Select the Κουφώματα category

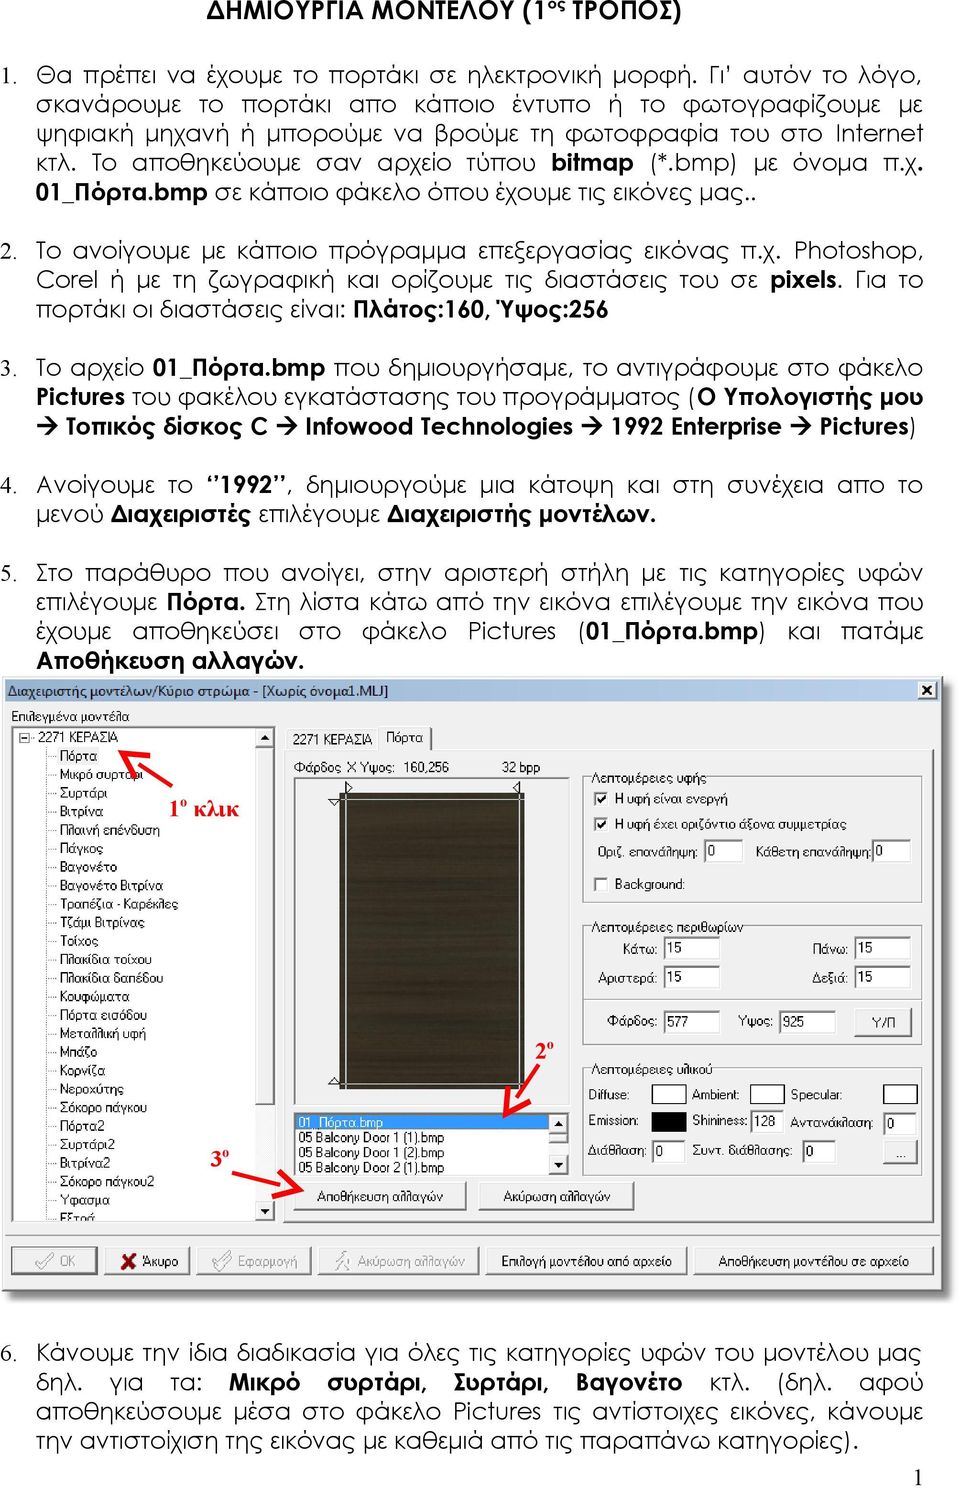click(x=94, y=996)
